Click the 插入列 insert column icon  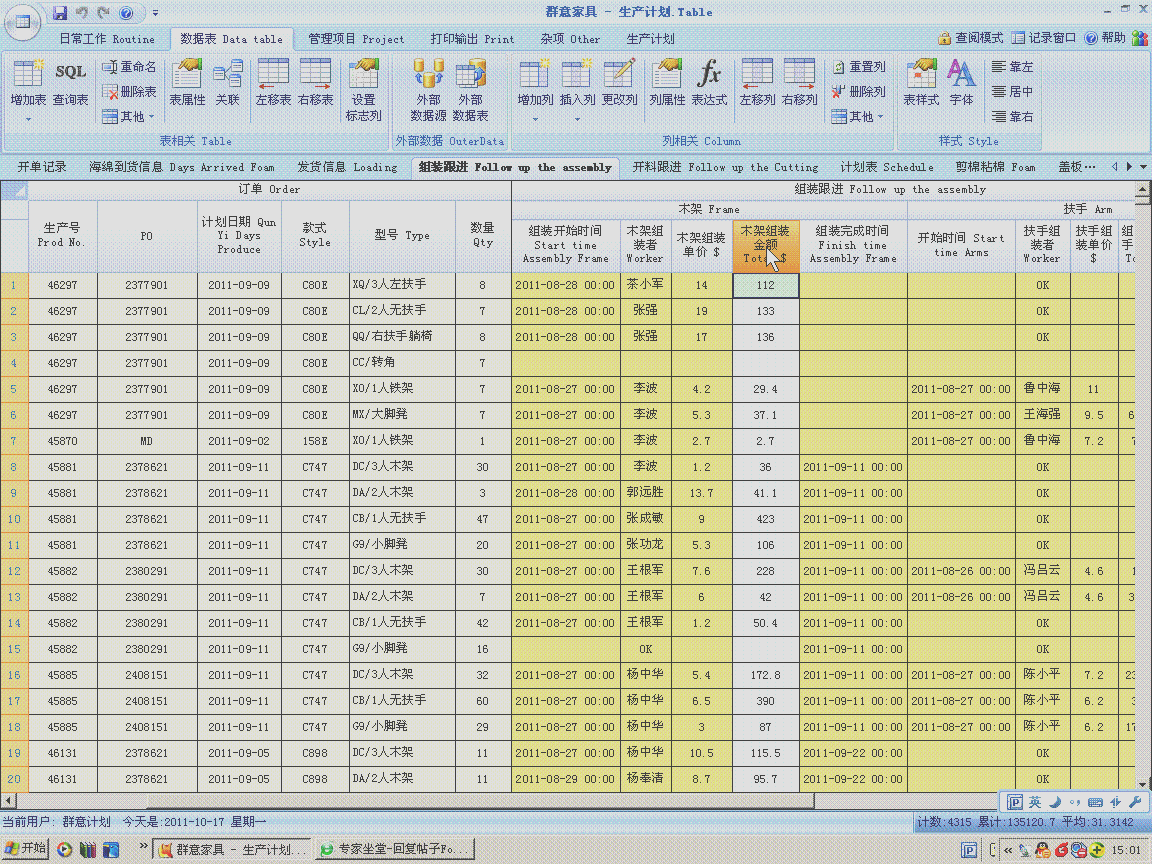577,82
